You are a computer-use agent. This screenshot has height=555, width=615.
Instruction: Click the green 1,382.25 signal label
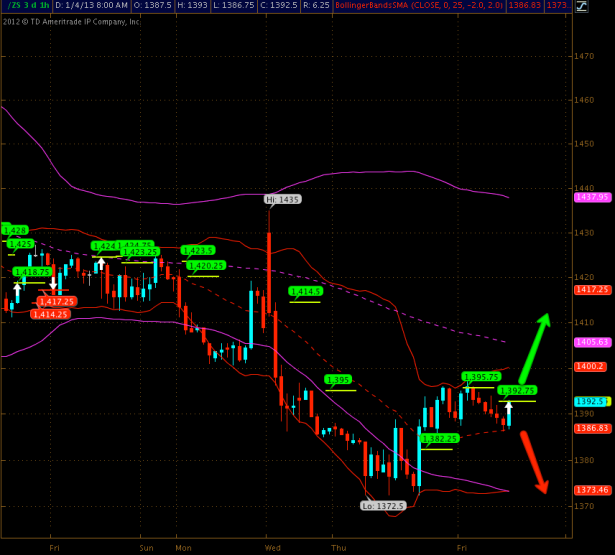[x=439, y=438]
